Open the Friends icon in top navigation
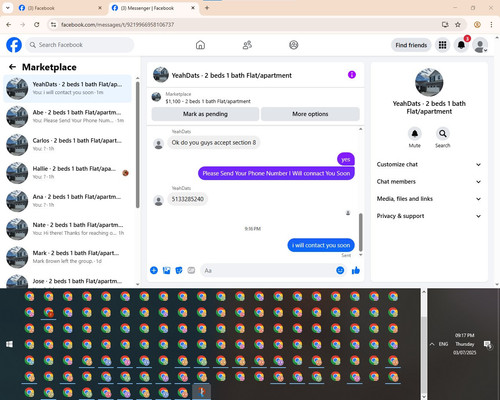The height and width of the screenshot is (400, 500). (247, 45)
